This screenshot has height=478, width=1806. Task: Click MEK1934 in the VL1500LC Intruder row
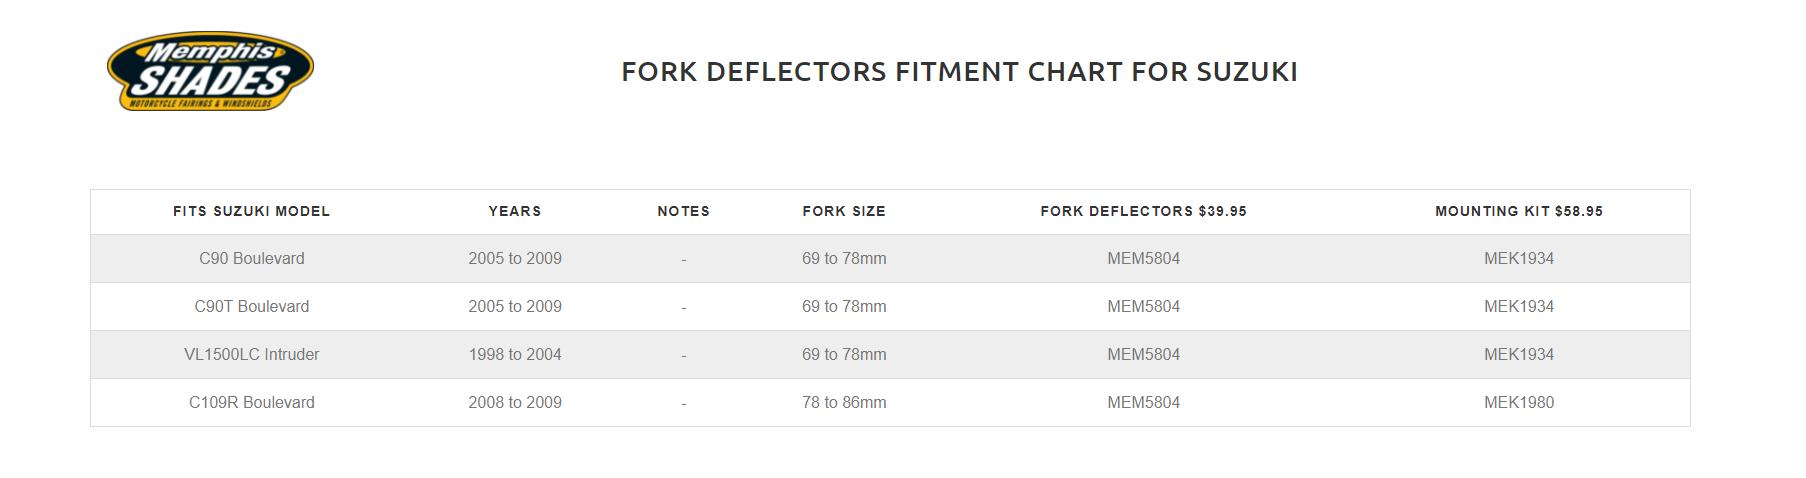(1518, 355)
